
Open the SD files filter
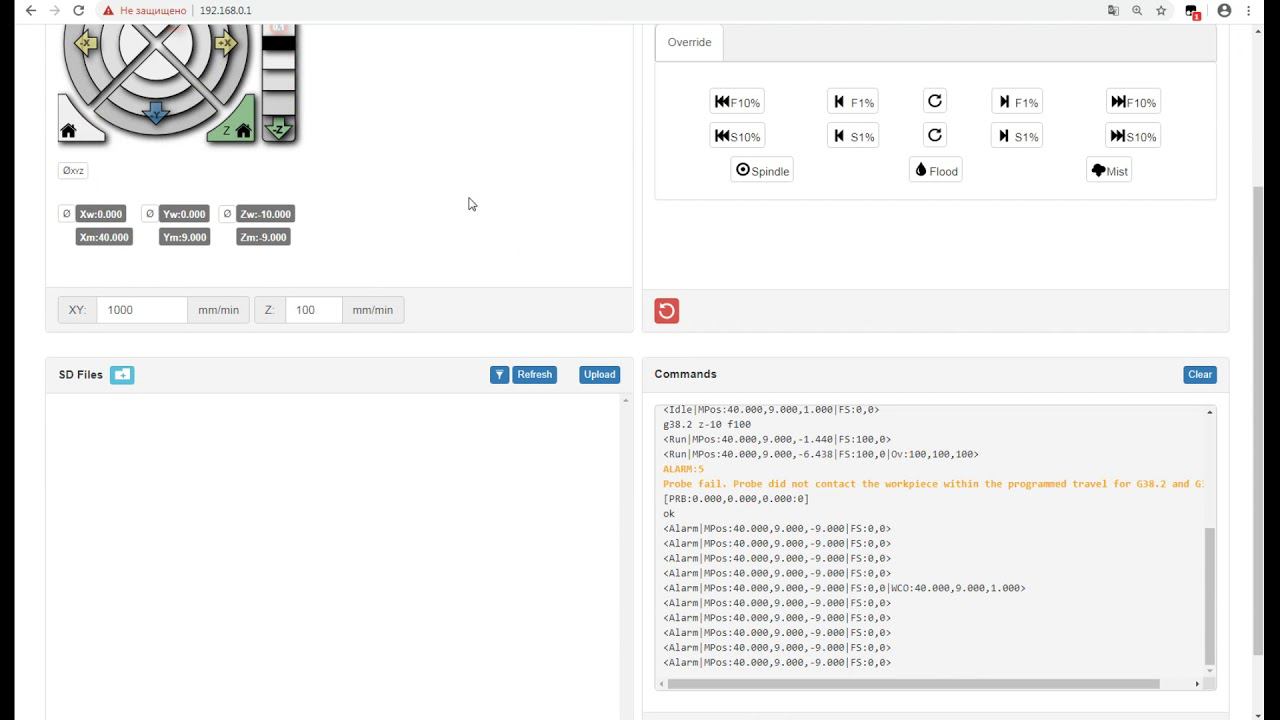click(x=499, y=375)
